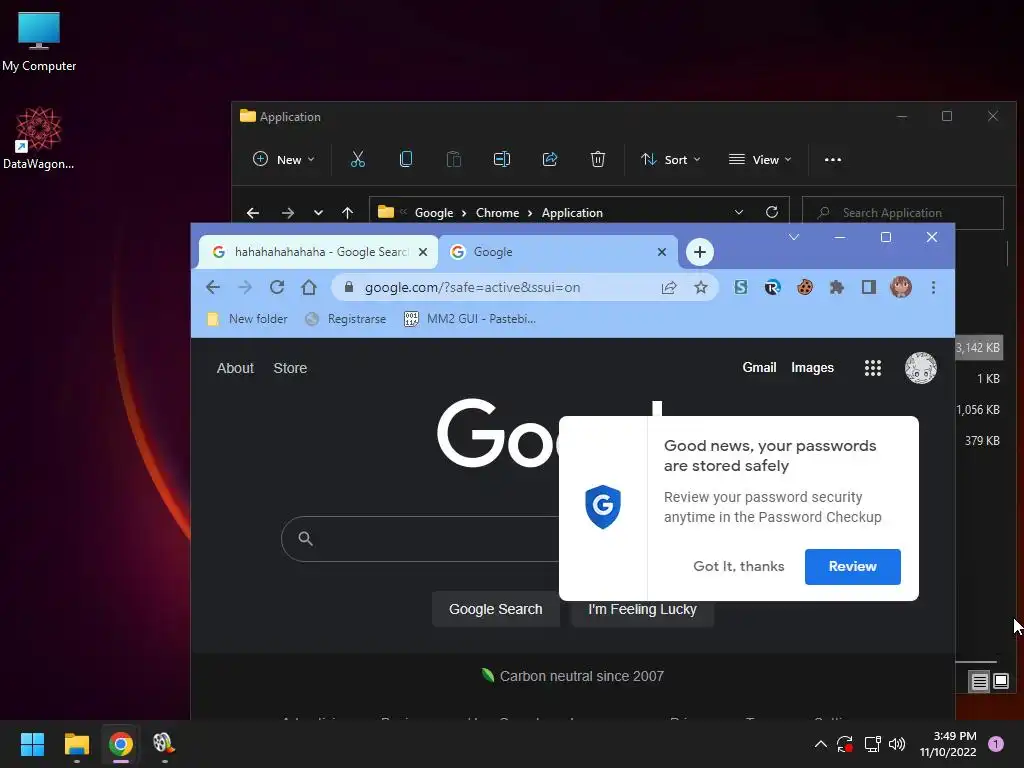Click the Delete trash icon in File Explorer
The width and height of the screenshot is (1024, 768).
598,159
